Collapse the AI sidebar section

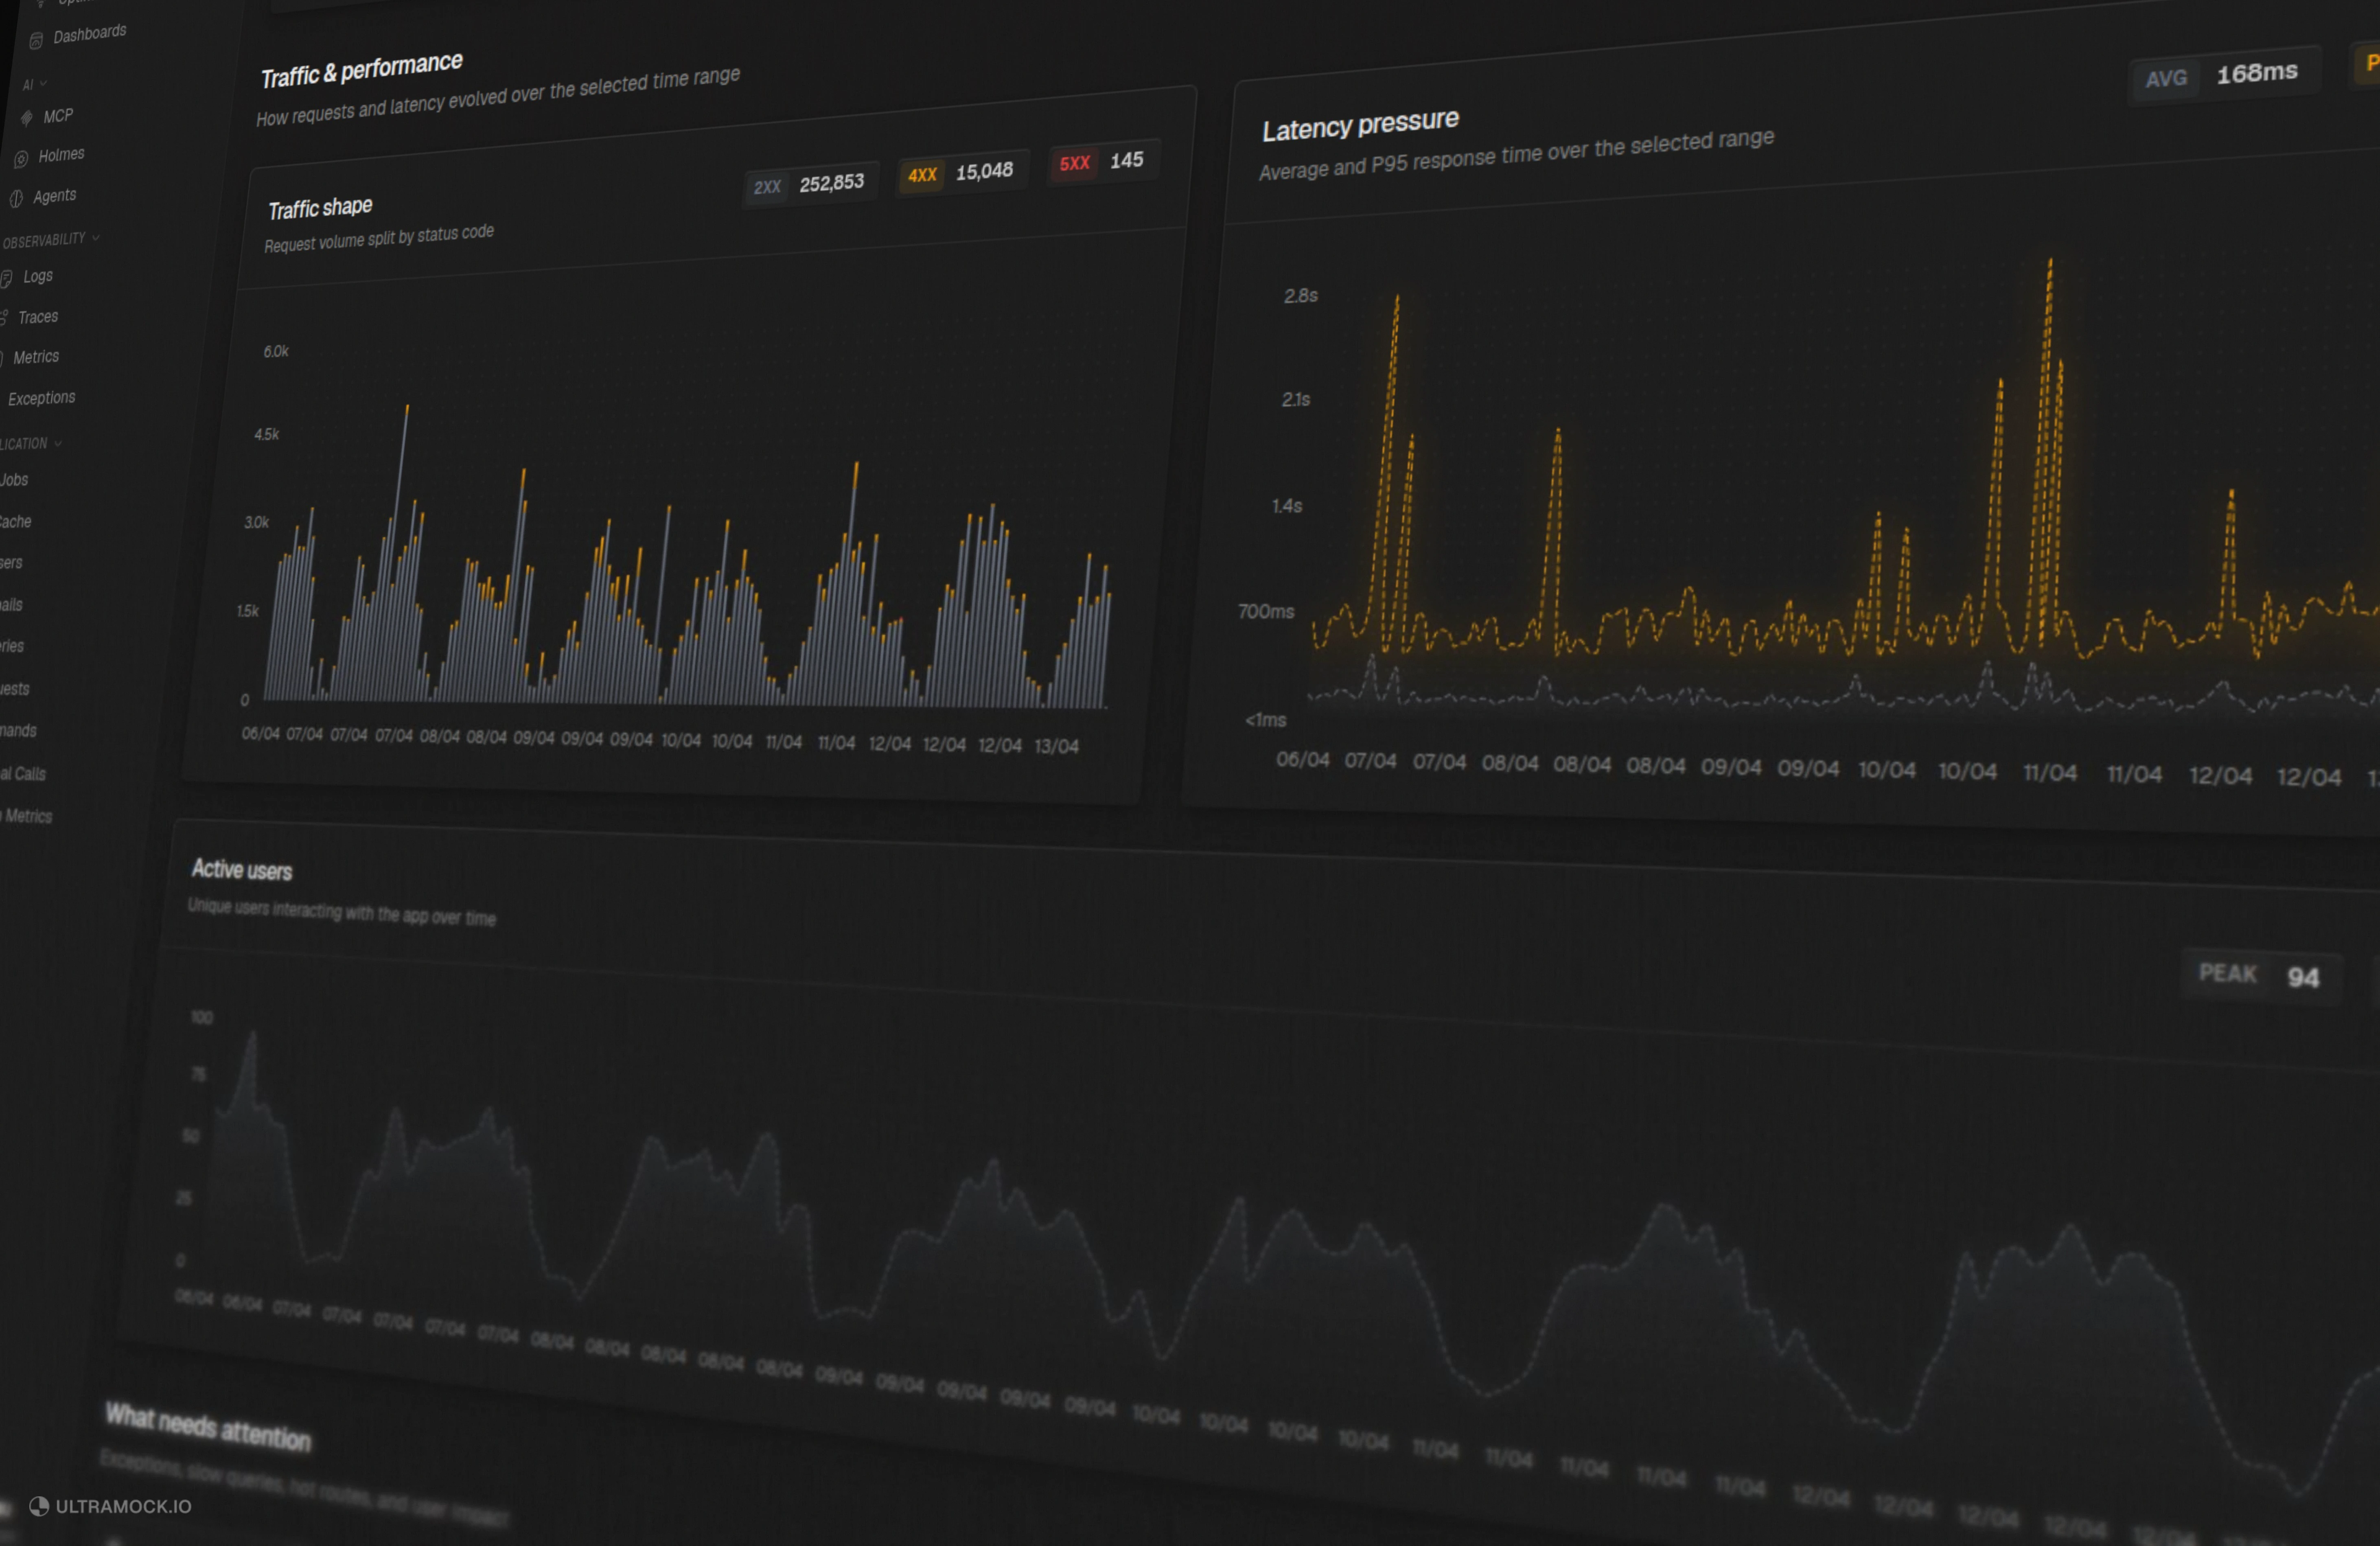pos(43,84)
